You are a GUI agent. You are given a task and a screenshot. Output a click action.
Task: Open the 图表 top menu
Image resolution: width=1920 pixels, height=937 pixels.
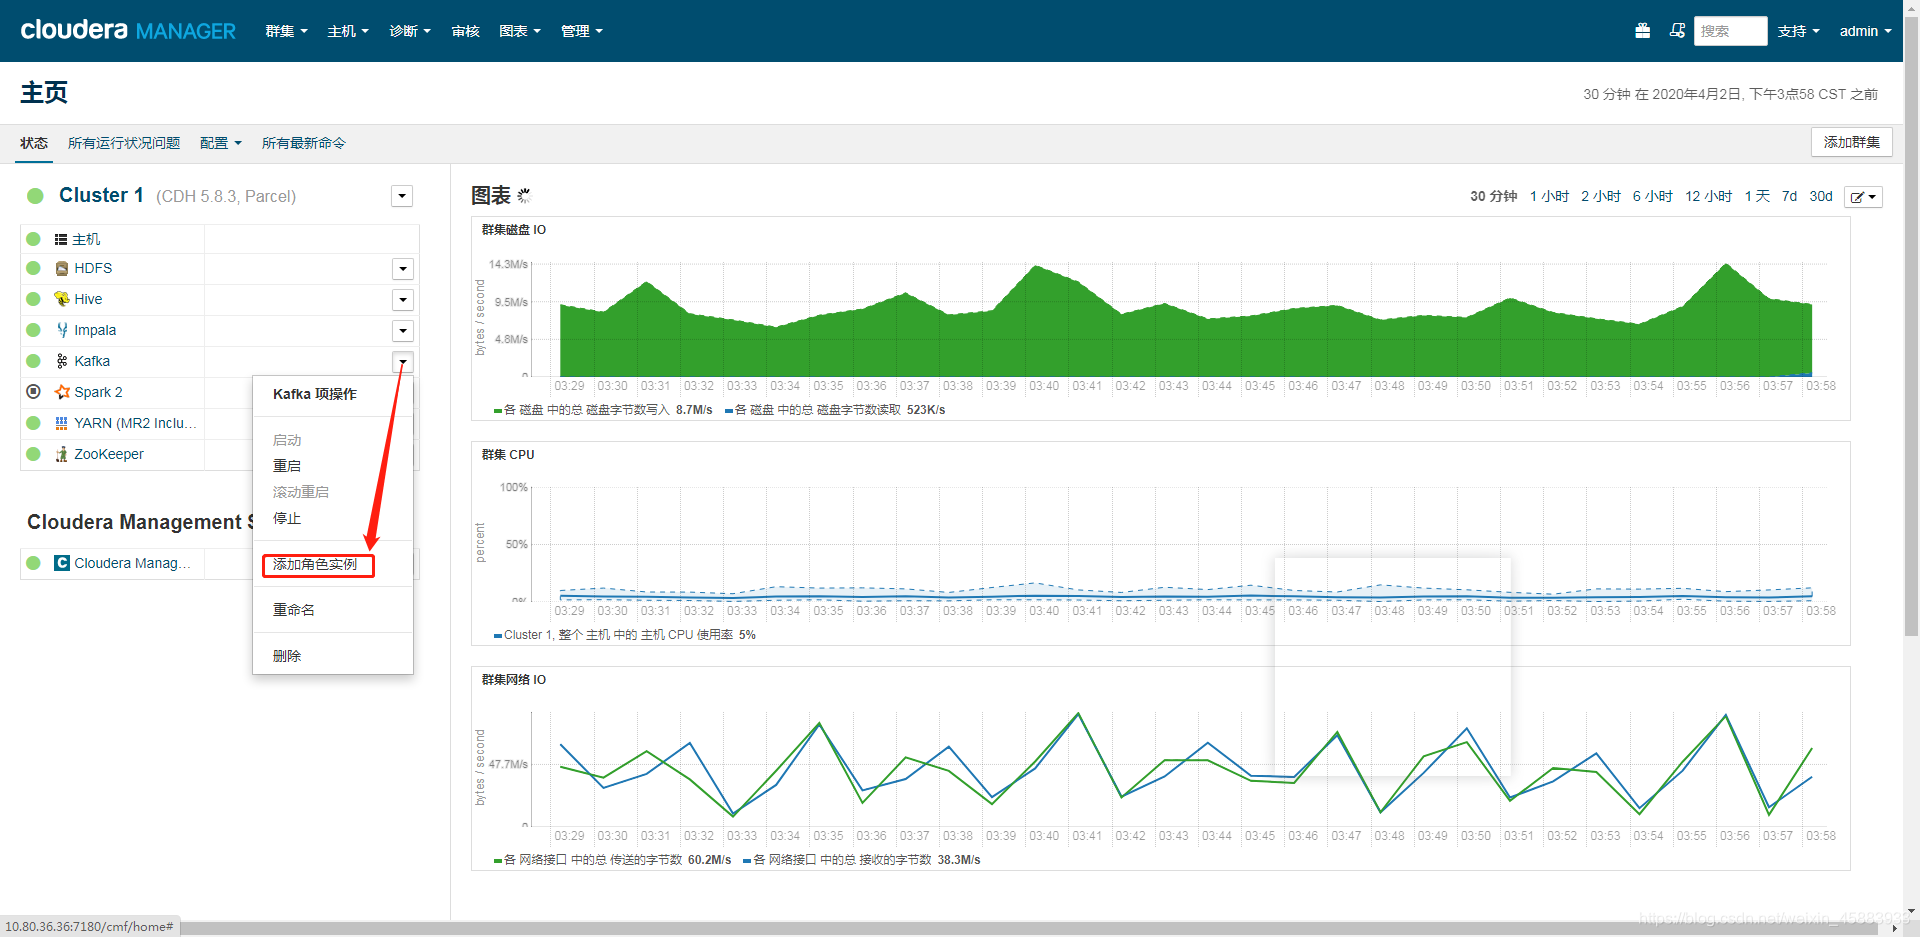[520, 31]
